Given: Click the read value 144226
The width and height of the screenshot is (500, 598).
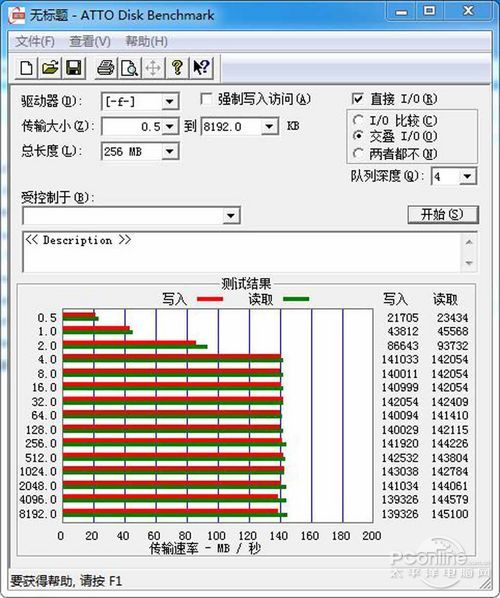Looking at the screenshot, I should click(450, 444).
